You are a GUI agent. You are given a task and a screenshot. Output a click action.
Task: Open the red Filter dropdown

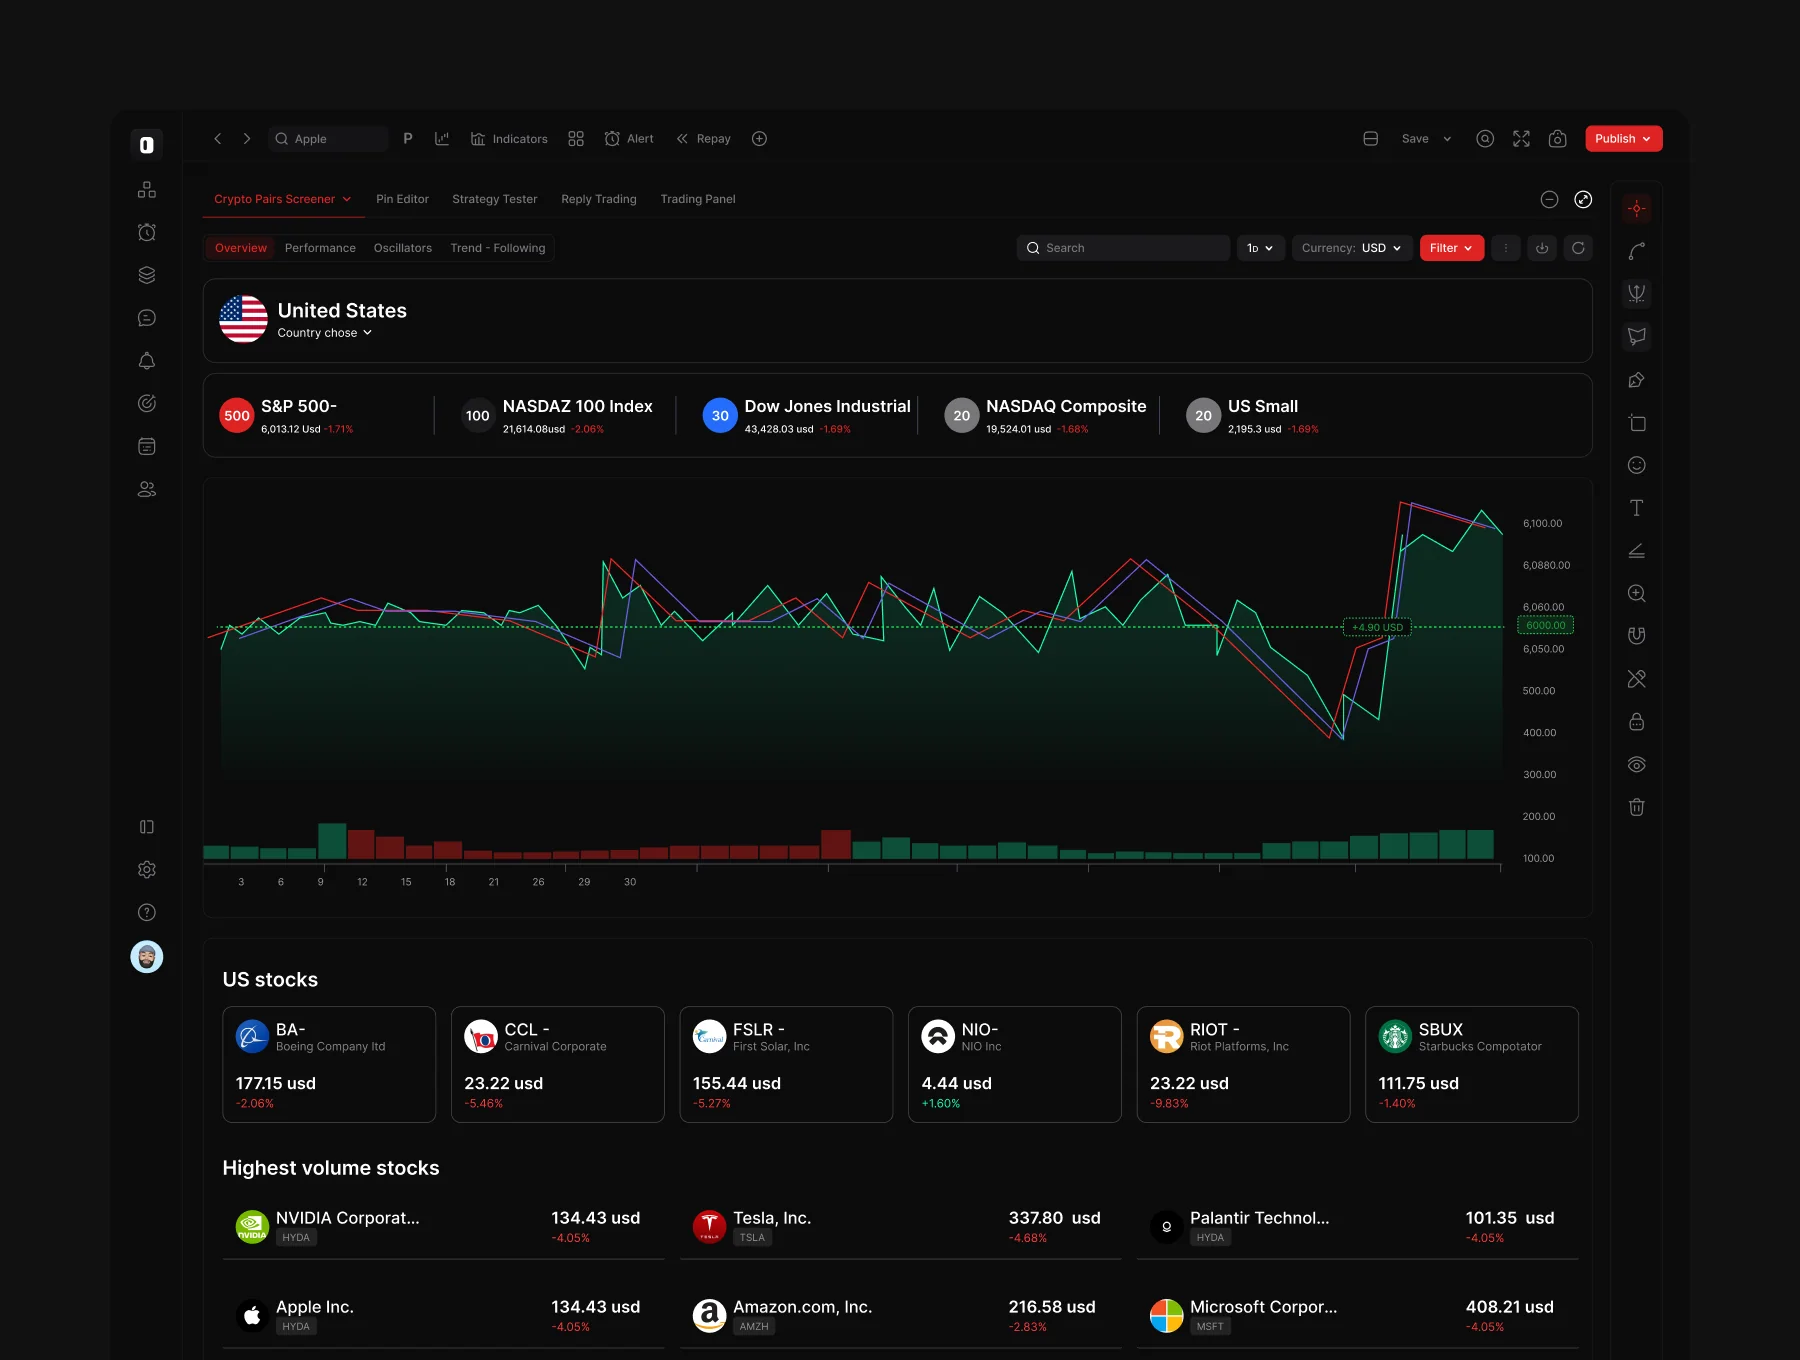coord(1452,248)
